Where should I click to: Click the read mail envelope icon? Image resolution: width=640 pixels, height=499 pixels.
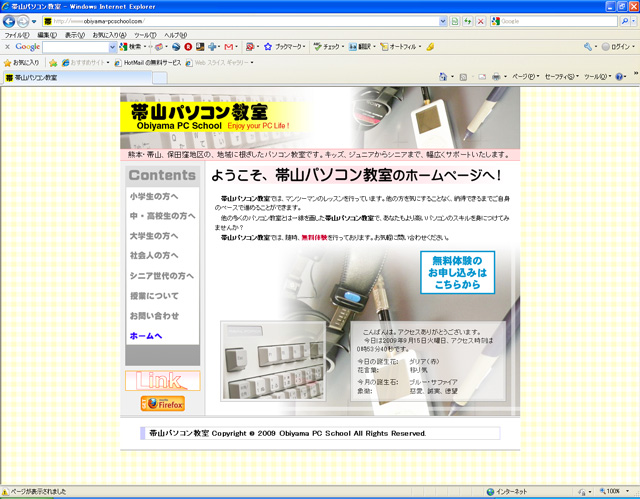(482, 77)
